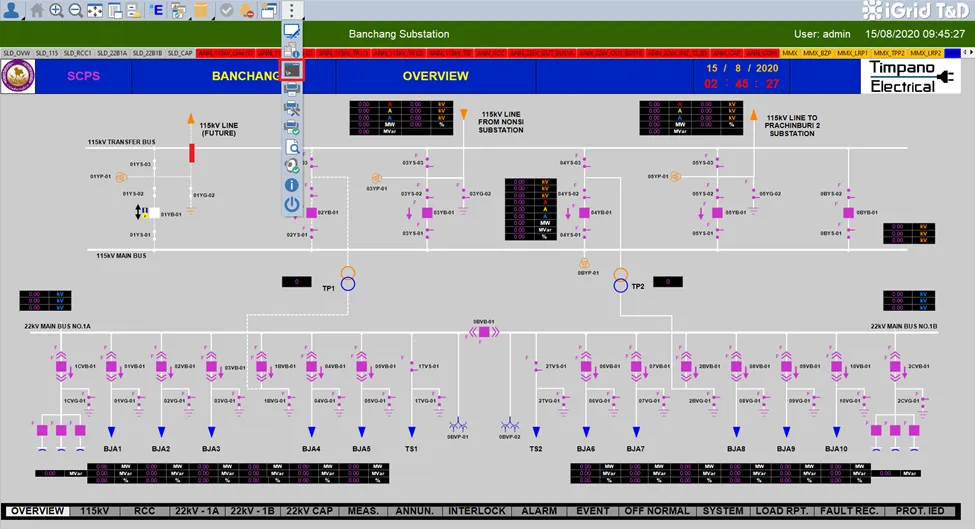Open the MMX_TPP2 yellow tab

[x=889, y=53]
